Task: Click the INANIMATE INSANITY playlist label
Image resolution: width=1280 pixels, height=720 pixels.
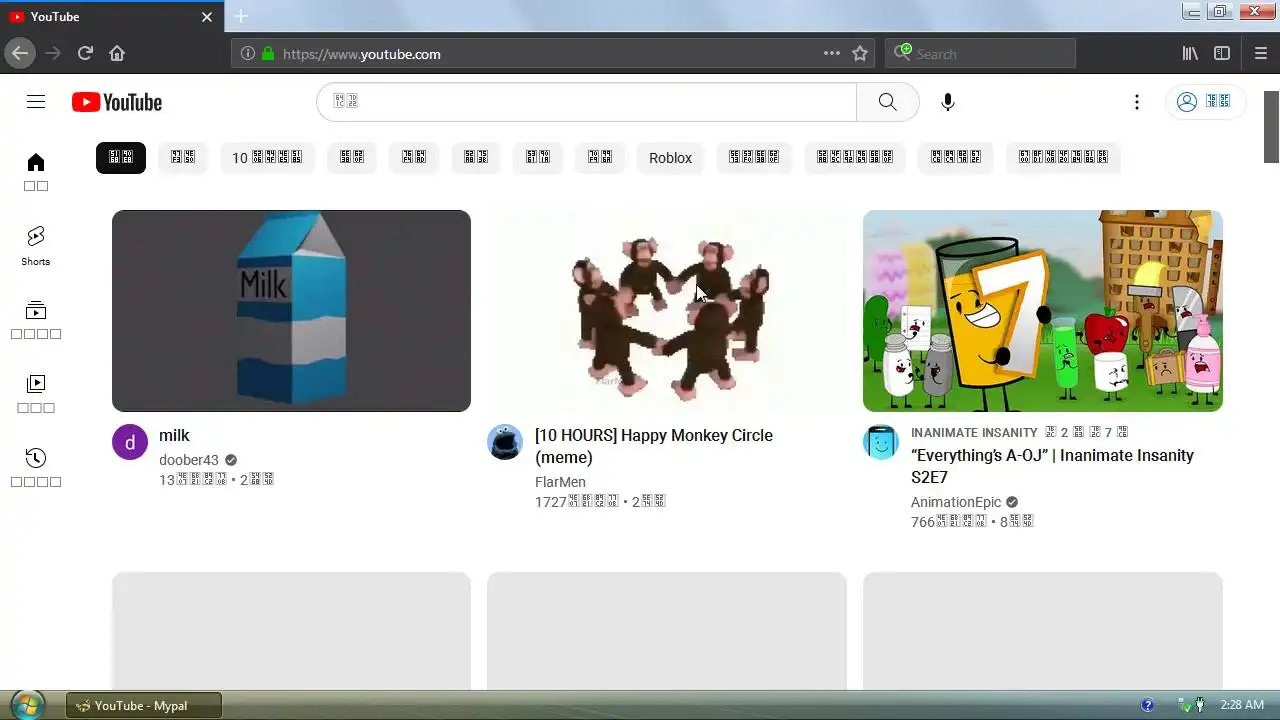Action: coord(974,433)
